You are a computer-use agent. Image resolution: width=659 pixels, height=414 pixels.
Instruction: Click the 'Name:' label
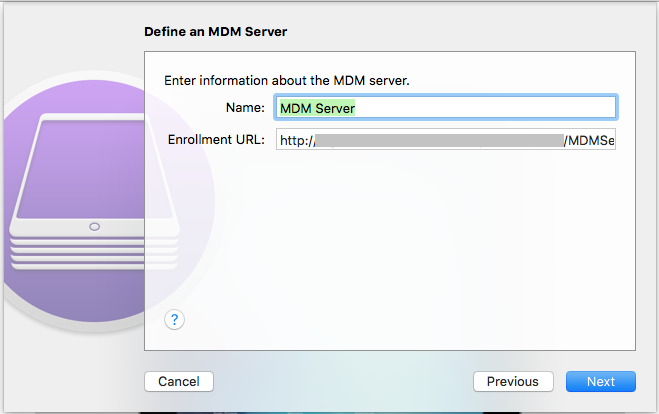(245, 108)
